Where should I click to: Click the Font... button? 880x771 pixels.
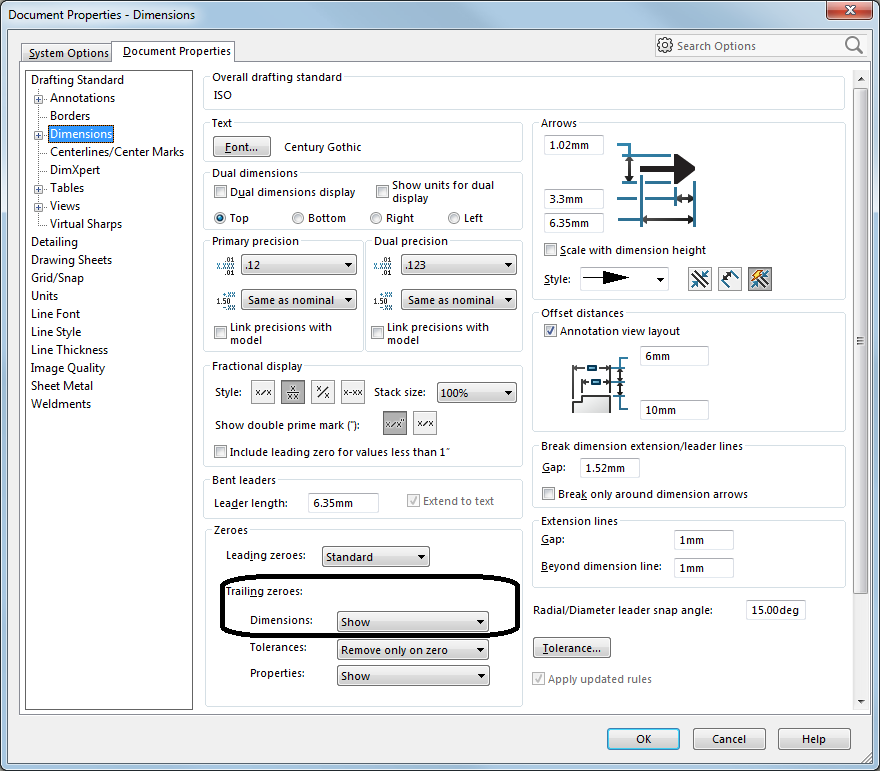tap(241, 147)
